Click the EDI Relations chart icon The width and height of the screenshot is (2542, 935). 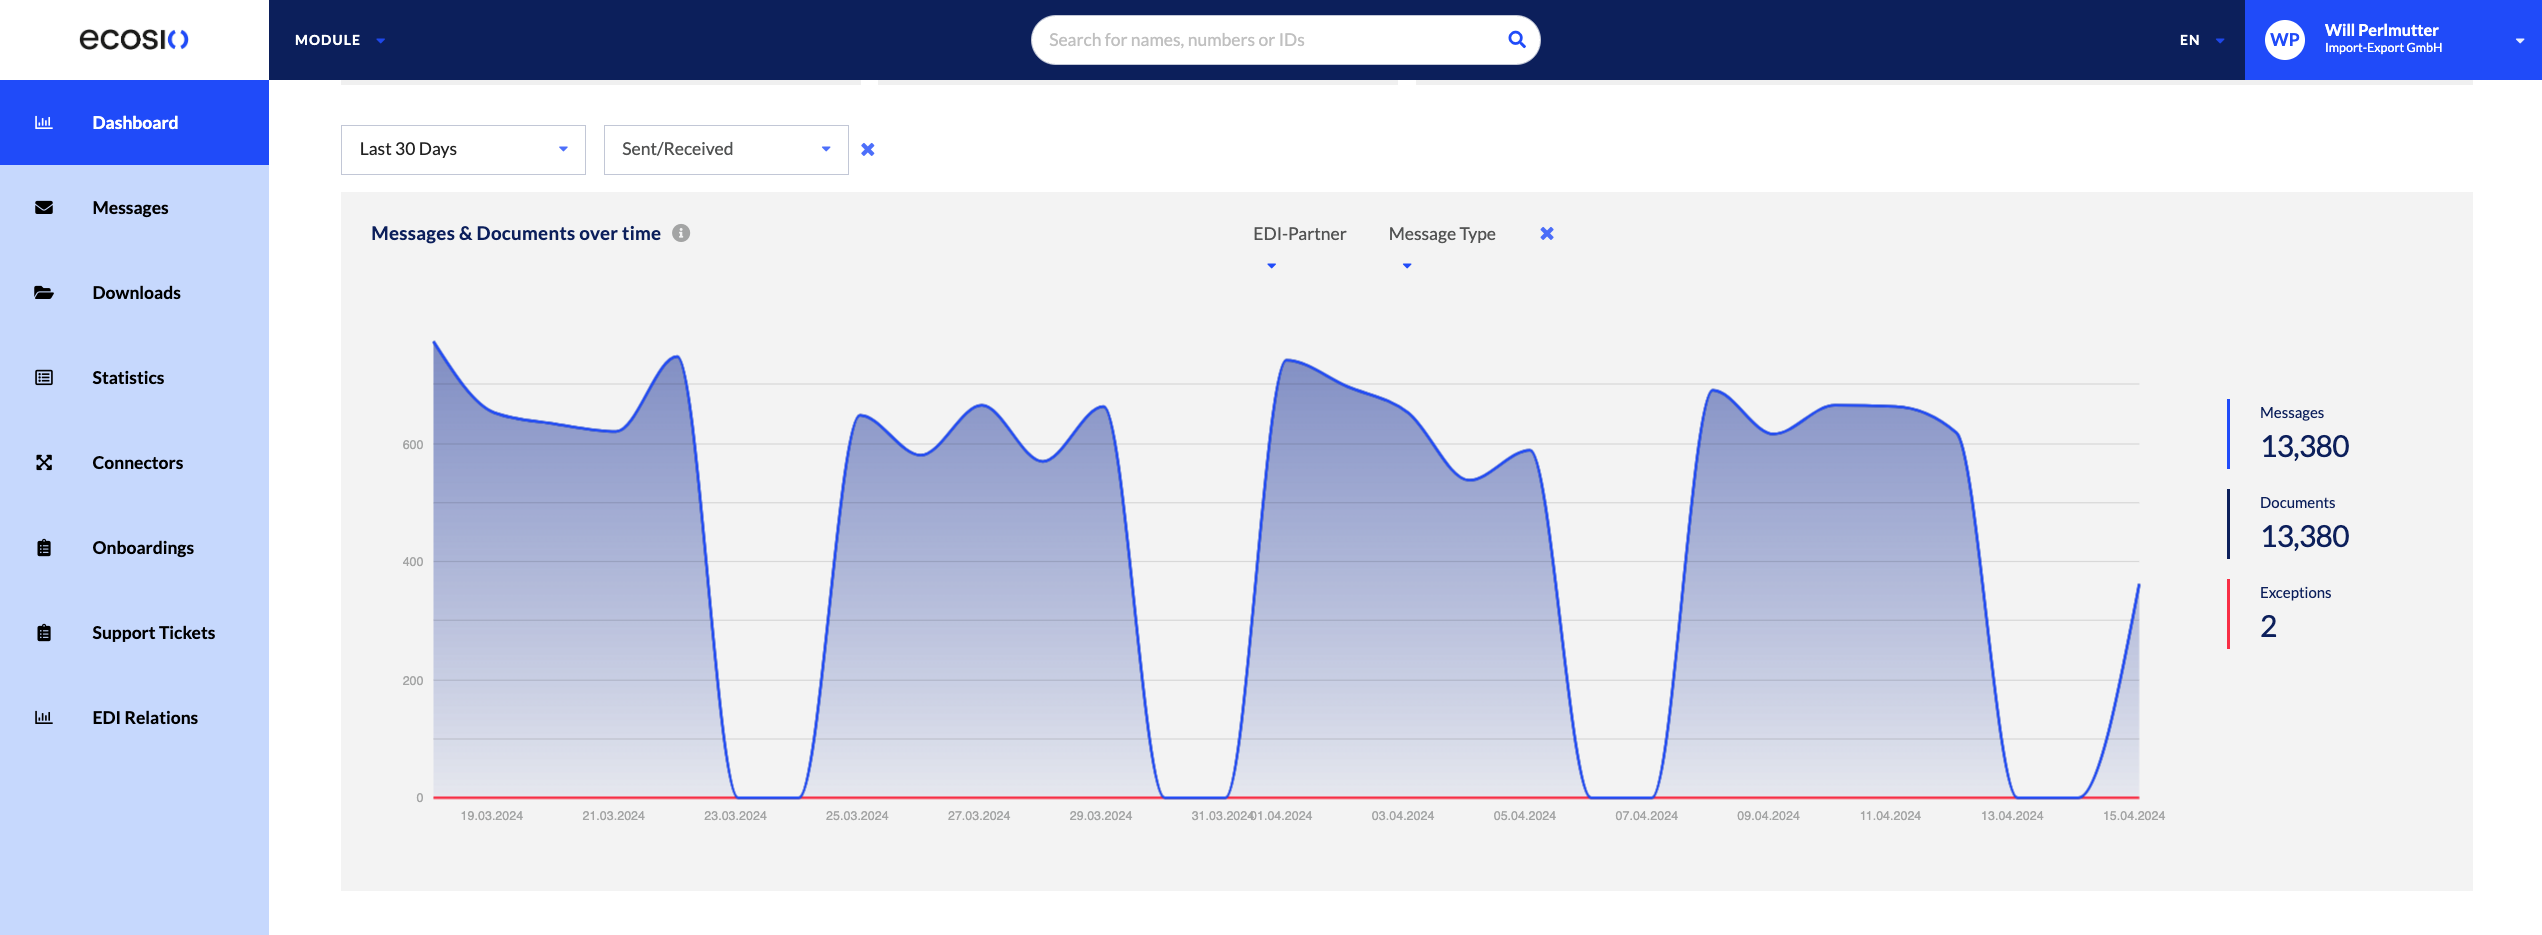coord(44,718)
